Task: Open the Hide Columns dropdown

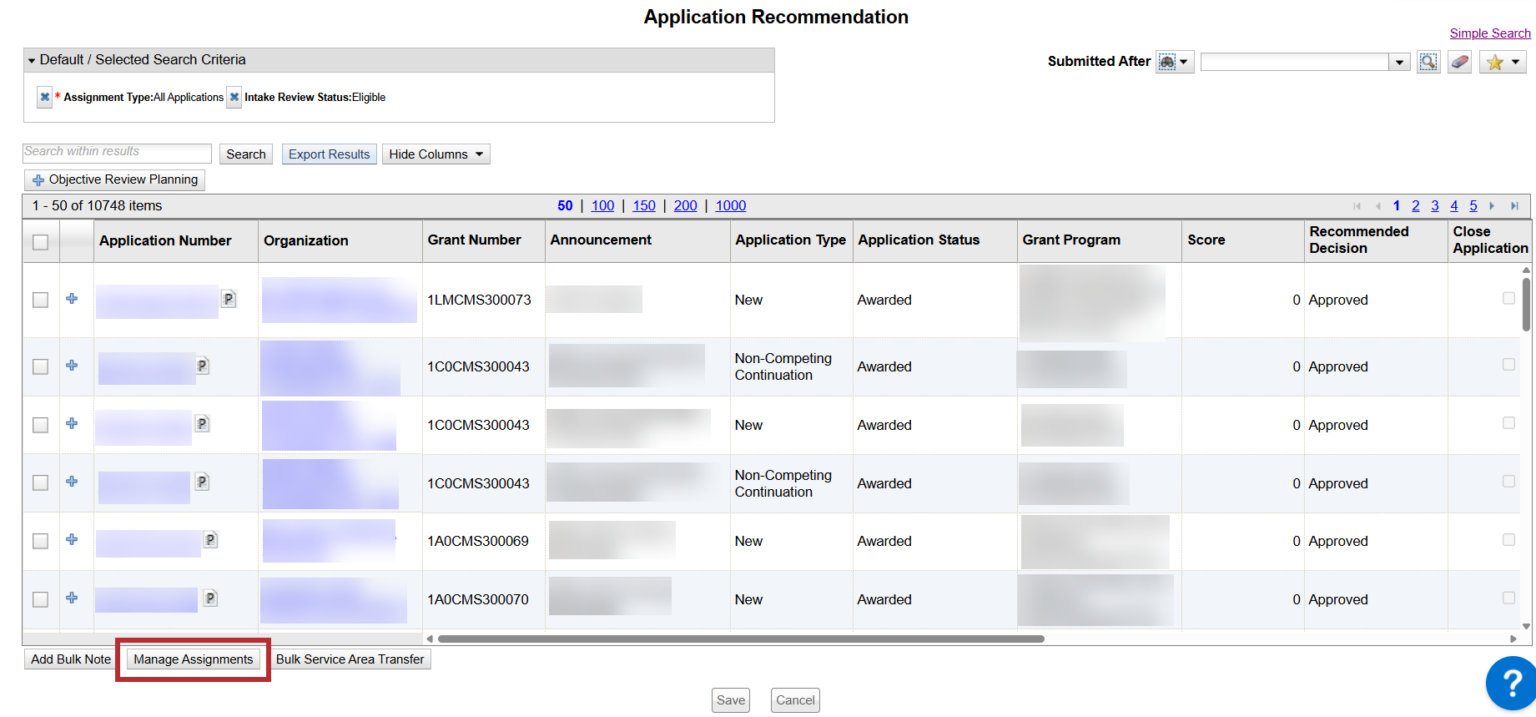Action: (x=436, y=154)
